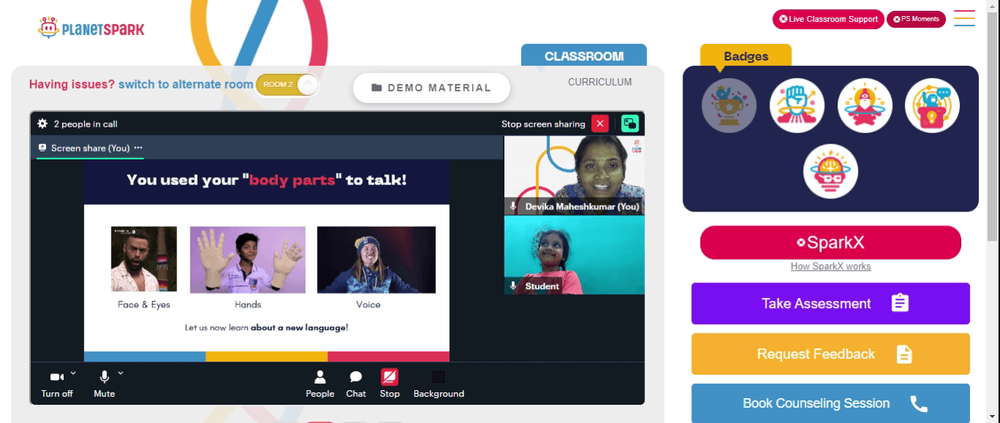1000x423 pixels.
Task: Open the Chat panel
Action: [x=356, y=384]
